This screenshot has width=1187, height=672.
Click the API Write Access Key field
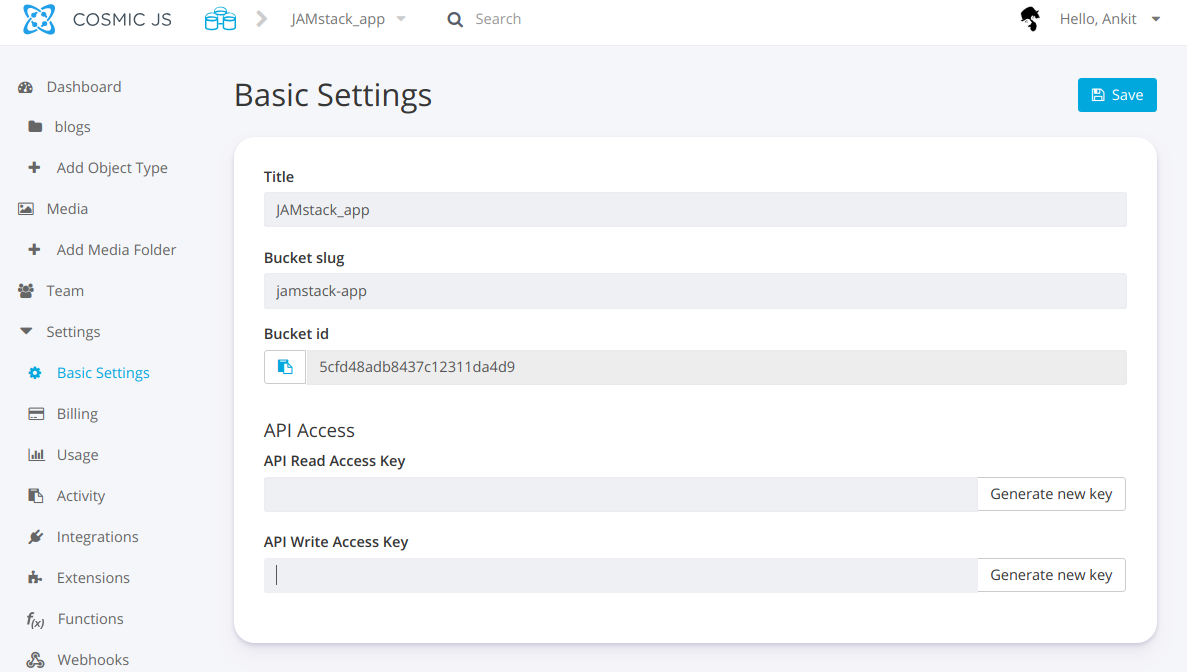tap(621, 575)
